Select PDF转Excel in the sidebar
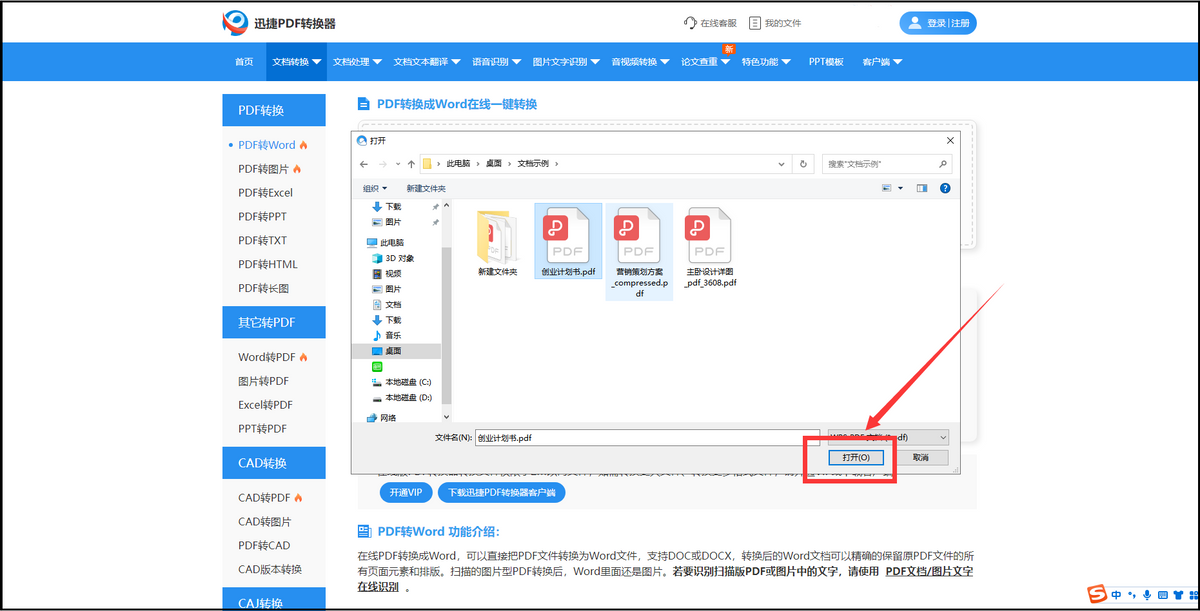 pos(265,193)
